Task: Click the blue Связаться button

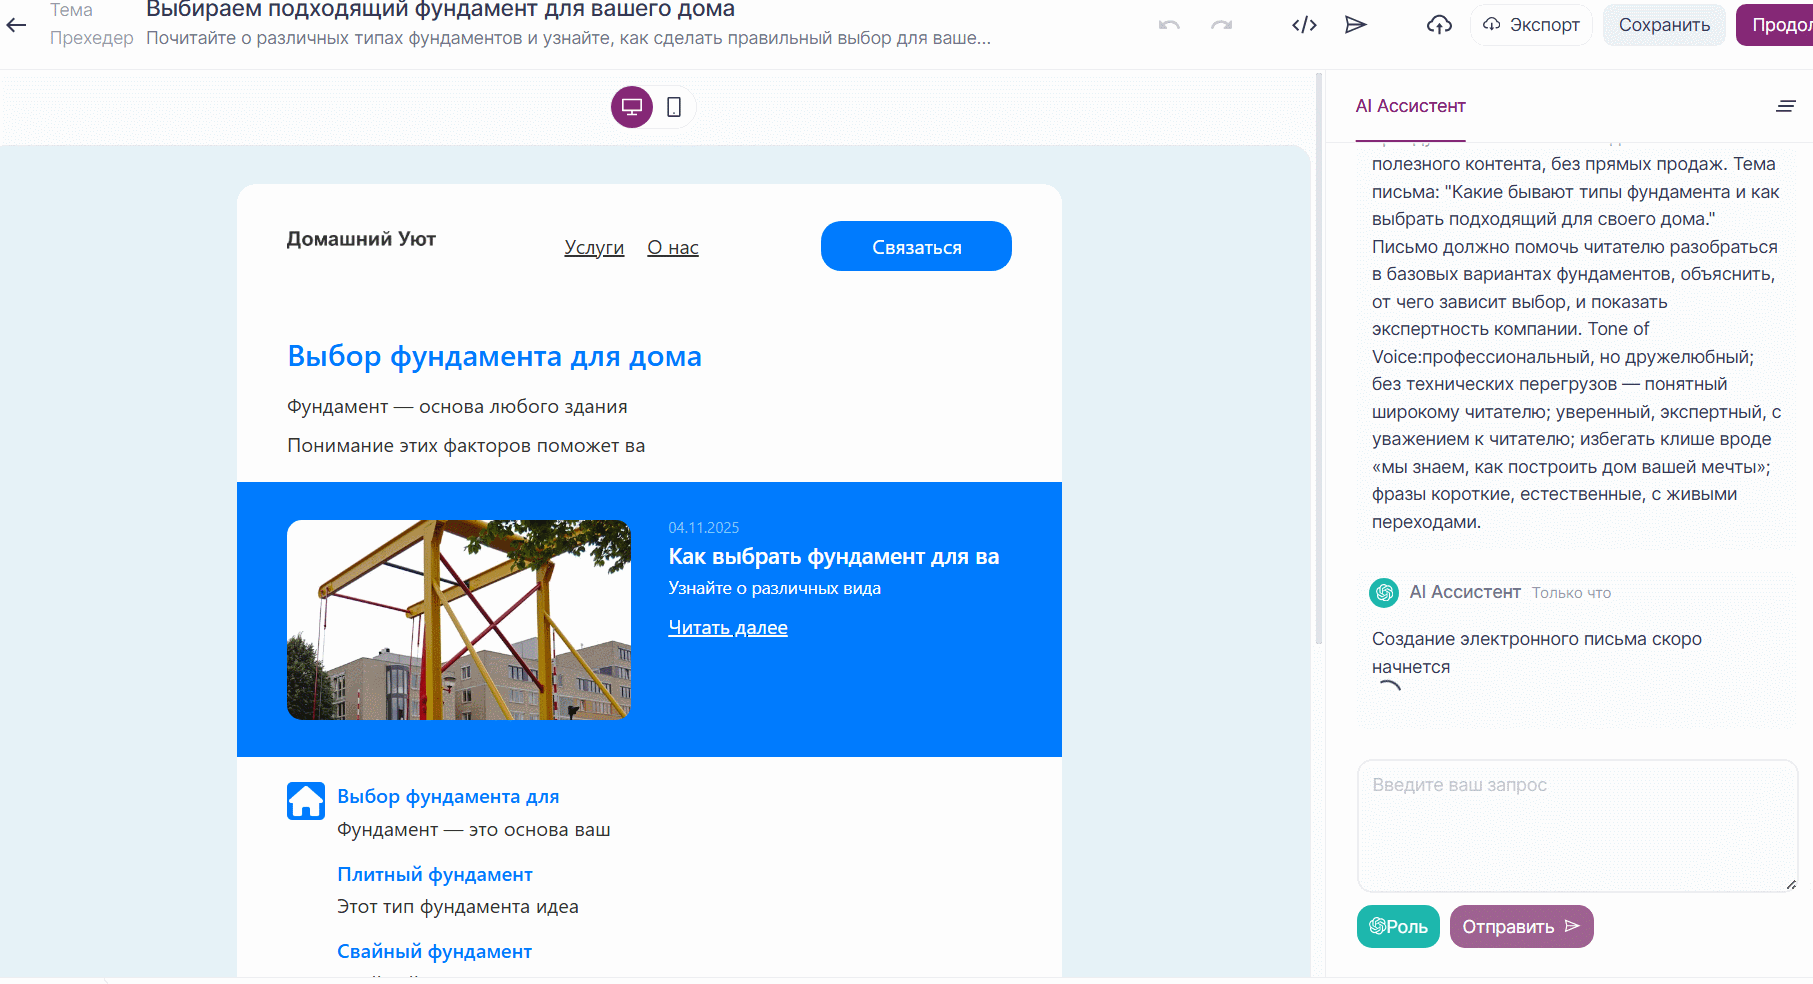Action: click(916, 246)
